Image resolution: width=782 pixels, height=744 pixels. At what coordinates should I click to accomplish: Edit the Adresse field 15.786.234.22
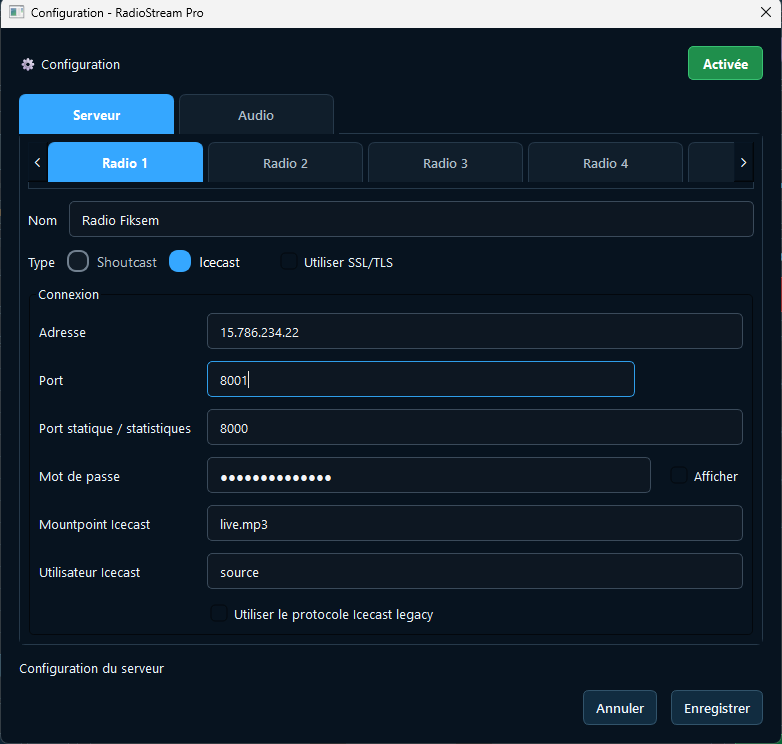[x=475, y=331]
